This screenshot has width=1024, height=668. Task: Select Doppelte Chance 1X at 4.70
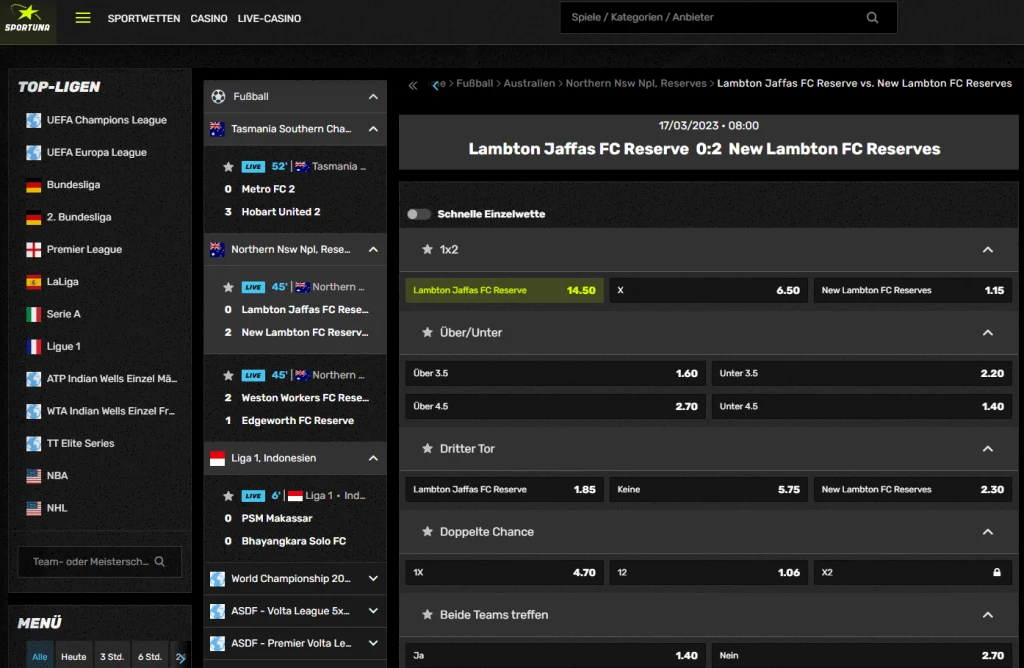(504, 572)
